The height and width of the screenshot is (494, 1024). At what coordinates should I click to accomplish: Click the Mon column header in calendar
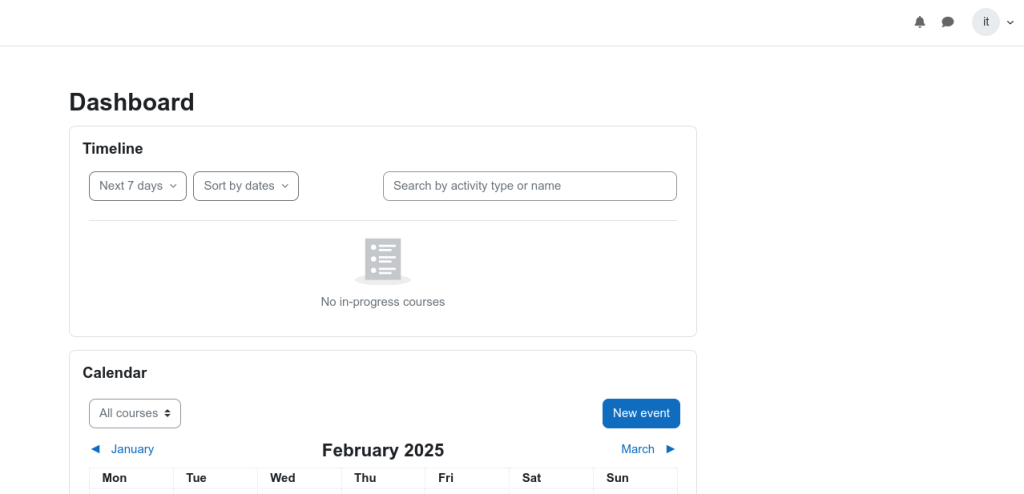[114, 478]
